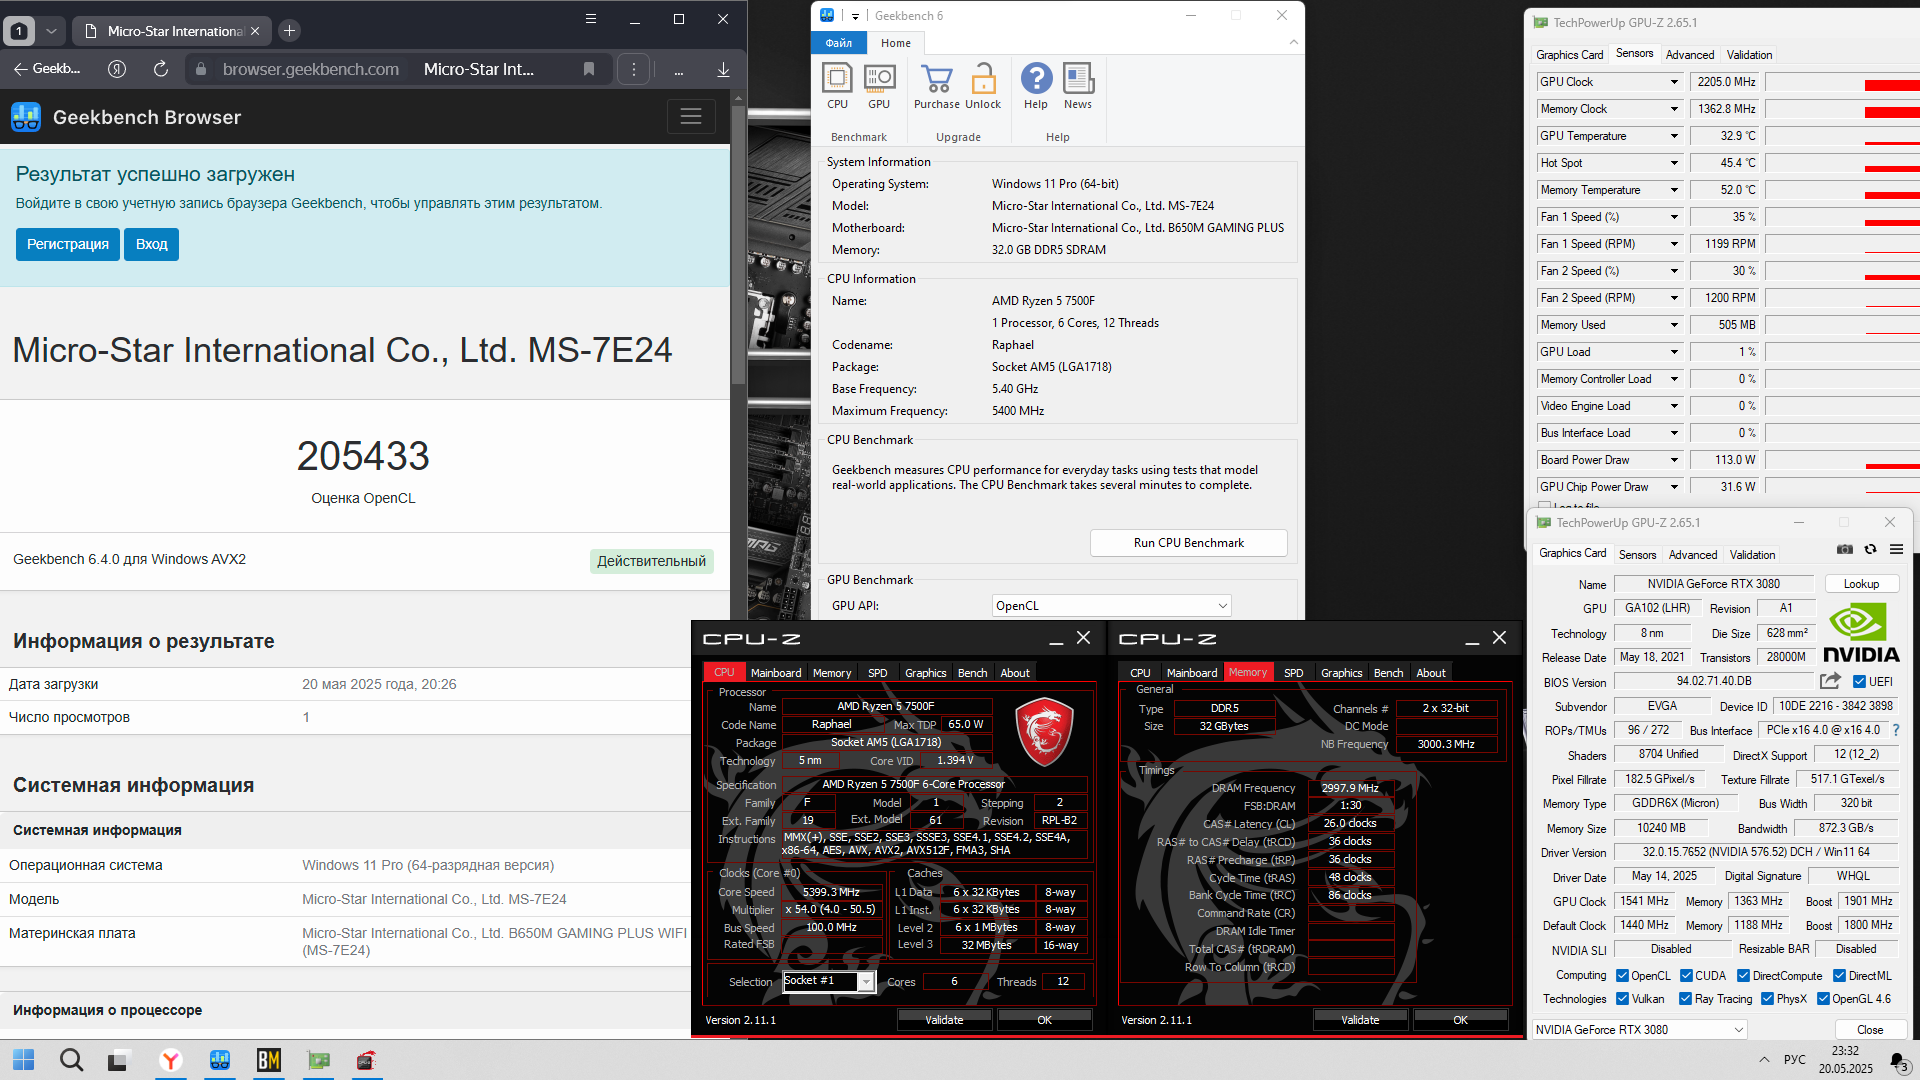Click the Lookup button in GPU-Z

tap(1861, 584)
